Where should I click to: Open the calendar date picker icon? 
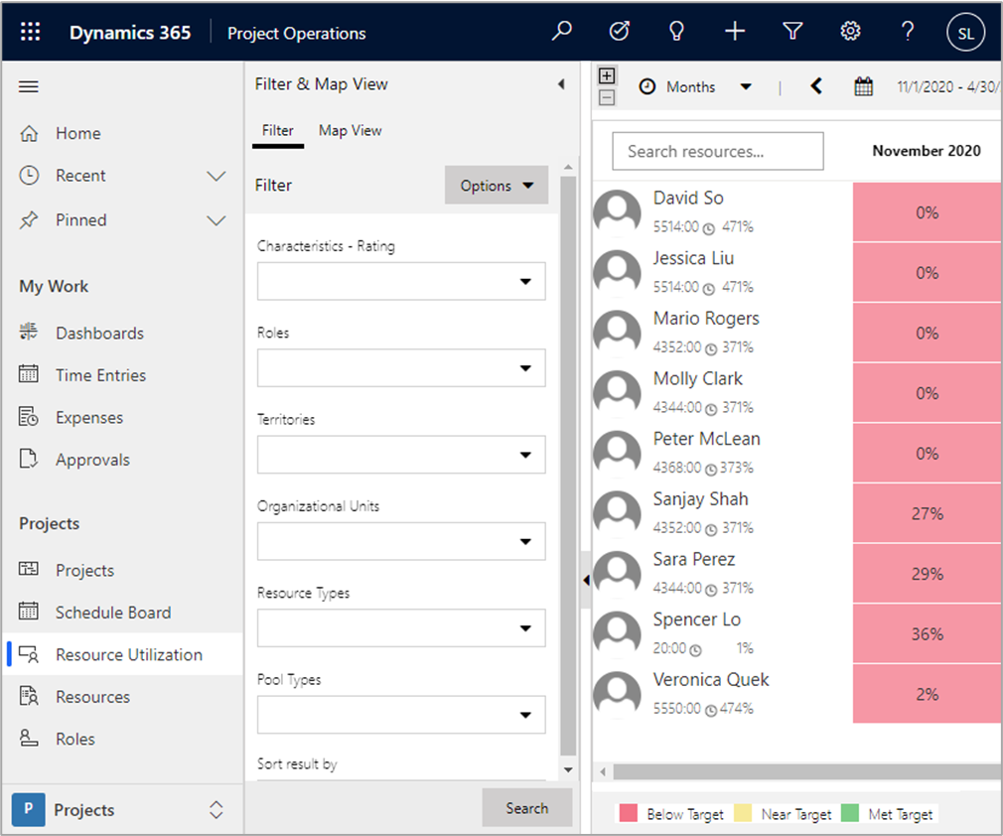point(864,86)
